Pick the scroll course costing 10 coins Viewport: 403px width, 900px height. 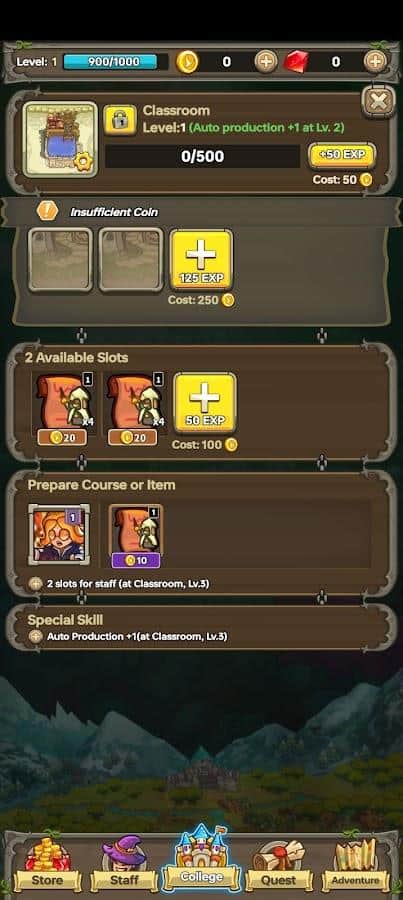(x=135, y=536)
